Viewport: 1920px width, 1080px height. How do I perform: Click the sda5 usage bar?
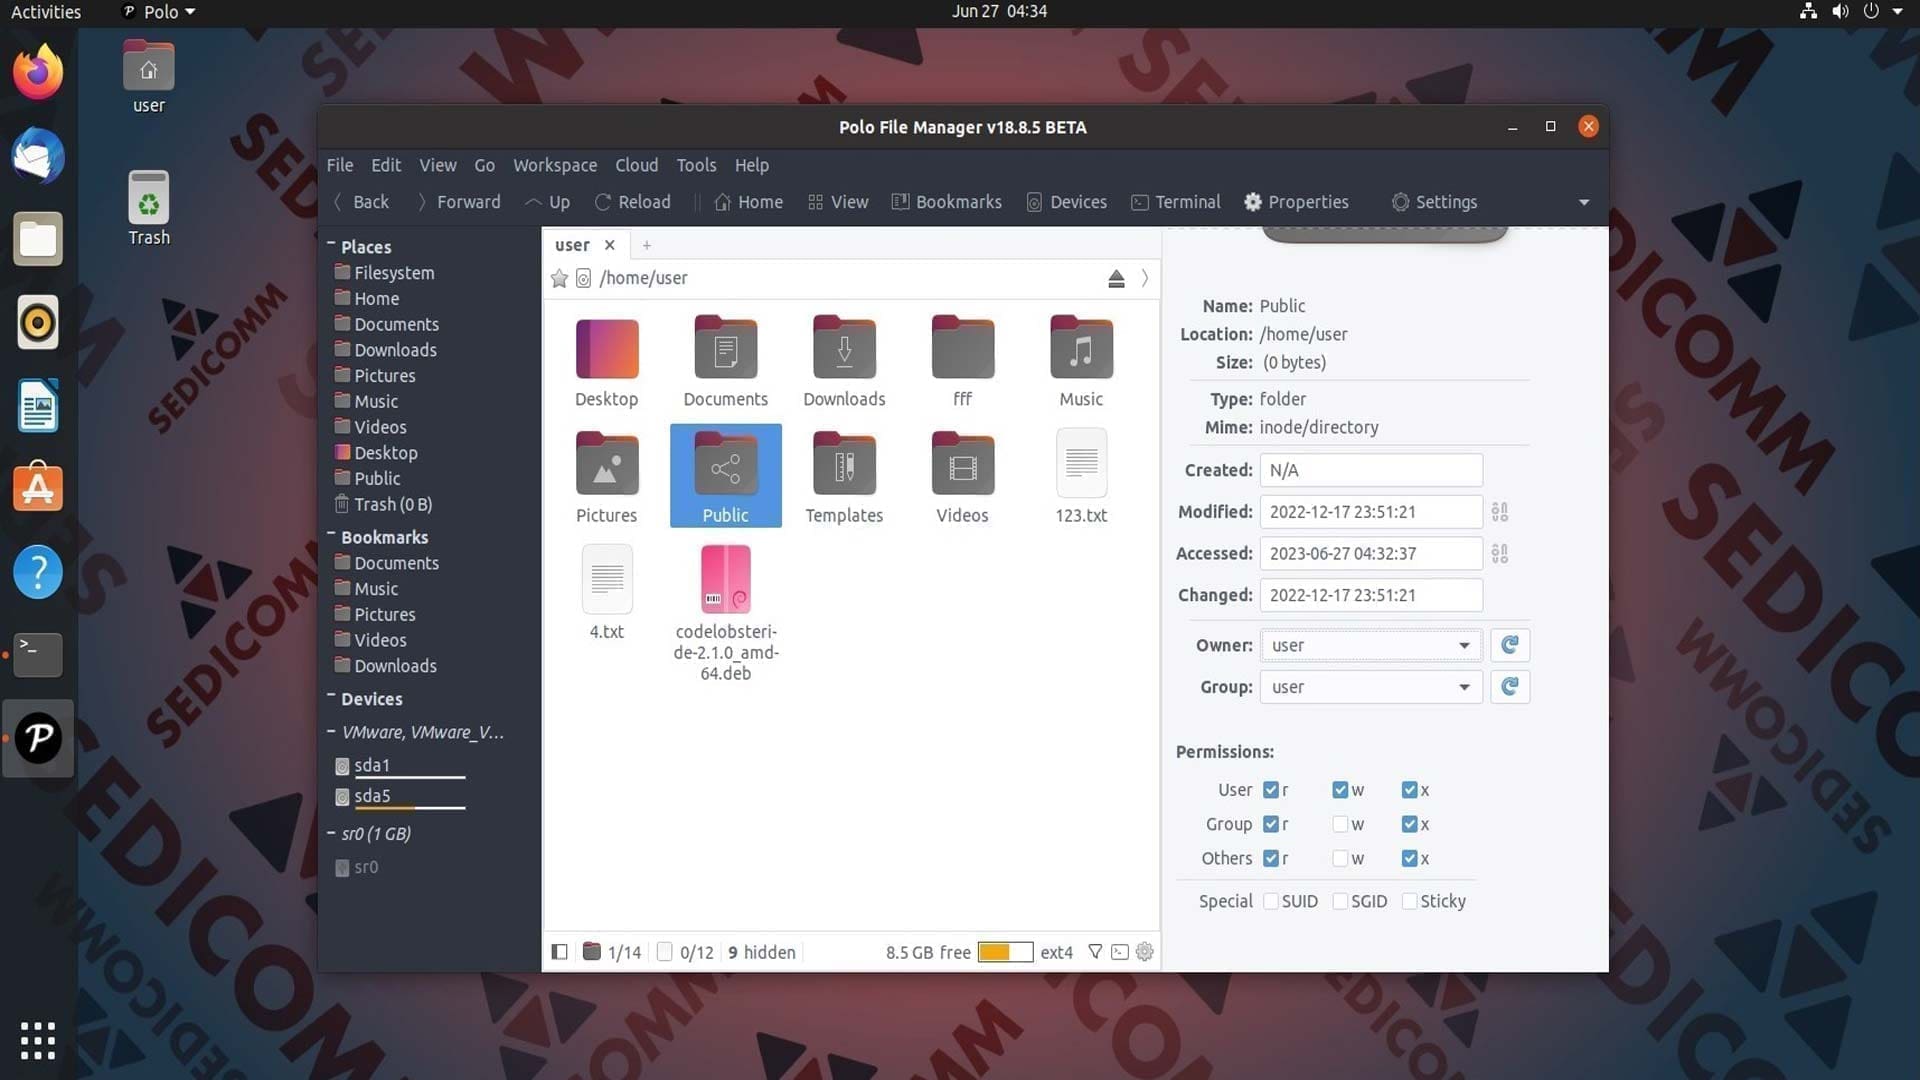[x=410, y=807]
